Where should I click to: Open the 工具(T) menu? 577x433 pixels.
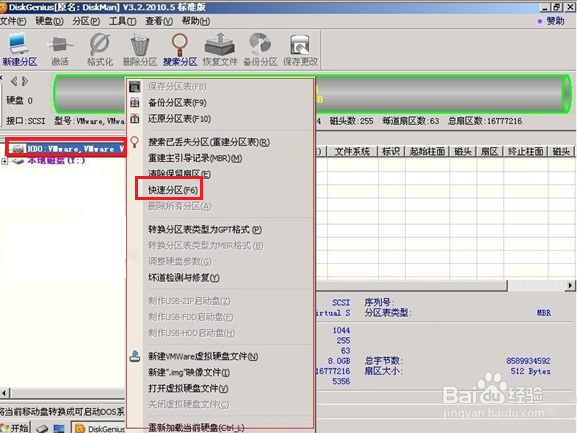(x=123, y=21)
